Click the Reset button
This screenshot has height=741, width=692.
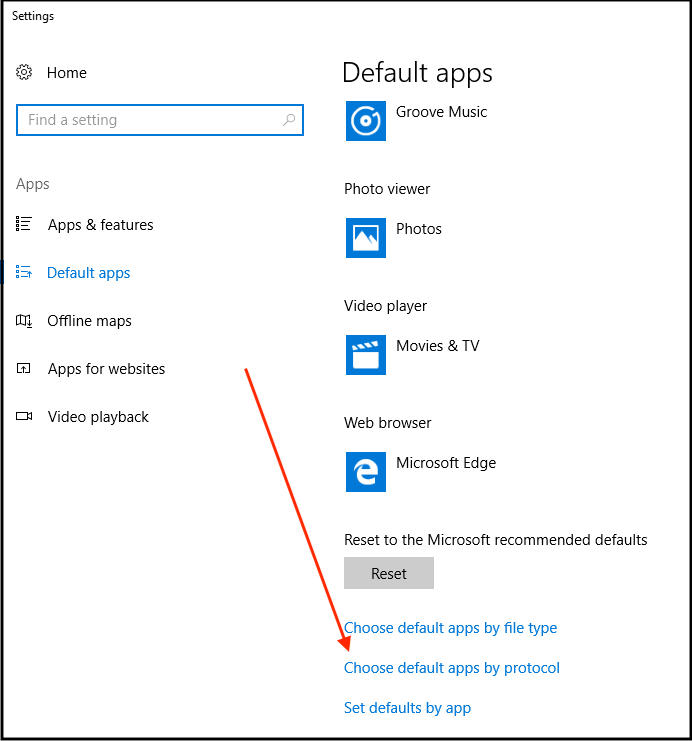point(389,573)
